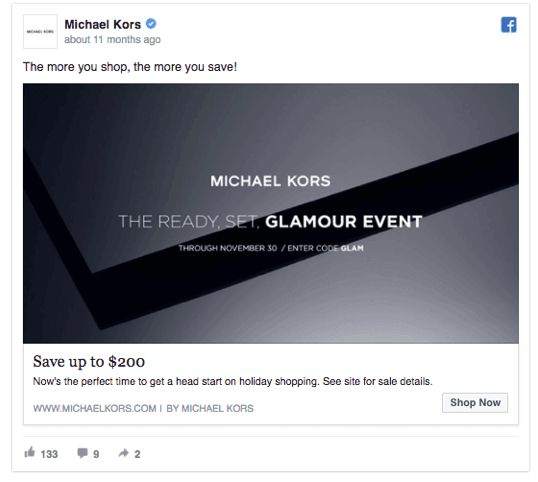This screenshot has height=482, width=538.
Task: Click the Shop Now button
Action: [475, 402]
